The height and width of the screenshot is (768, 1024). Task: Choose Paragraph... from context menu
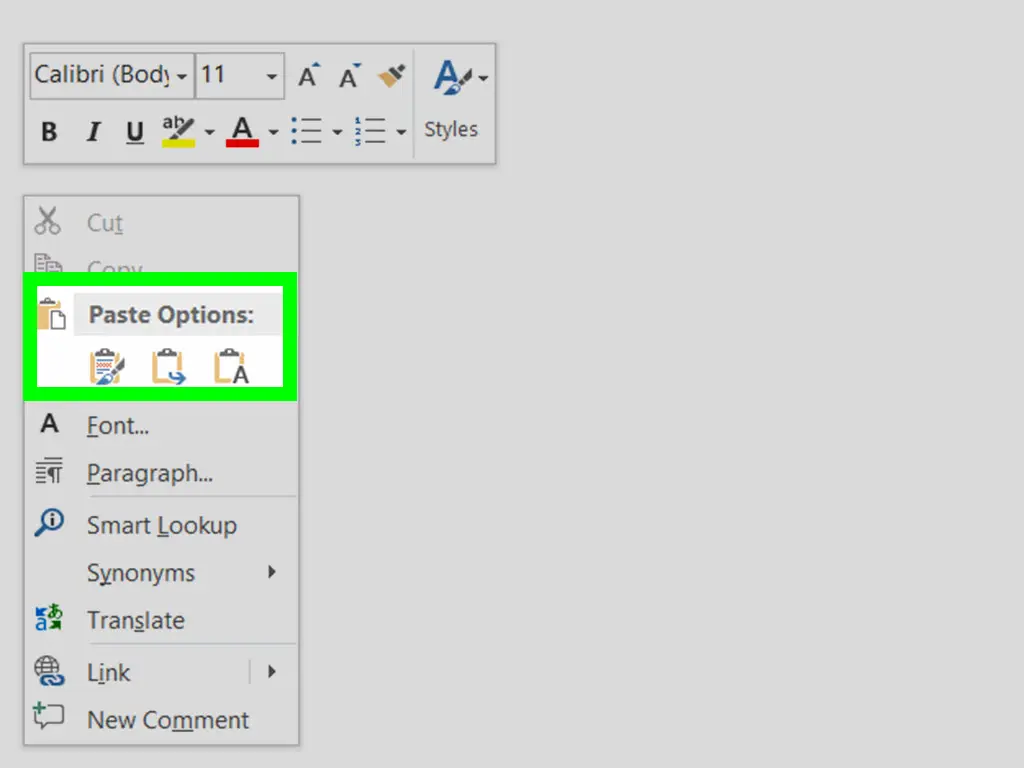(x=149, y=473)
